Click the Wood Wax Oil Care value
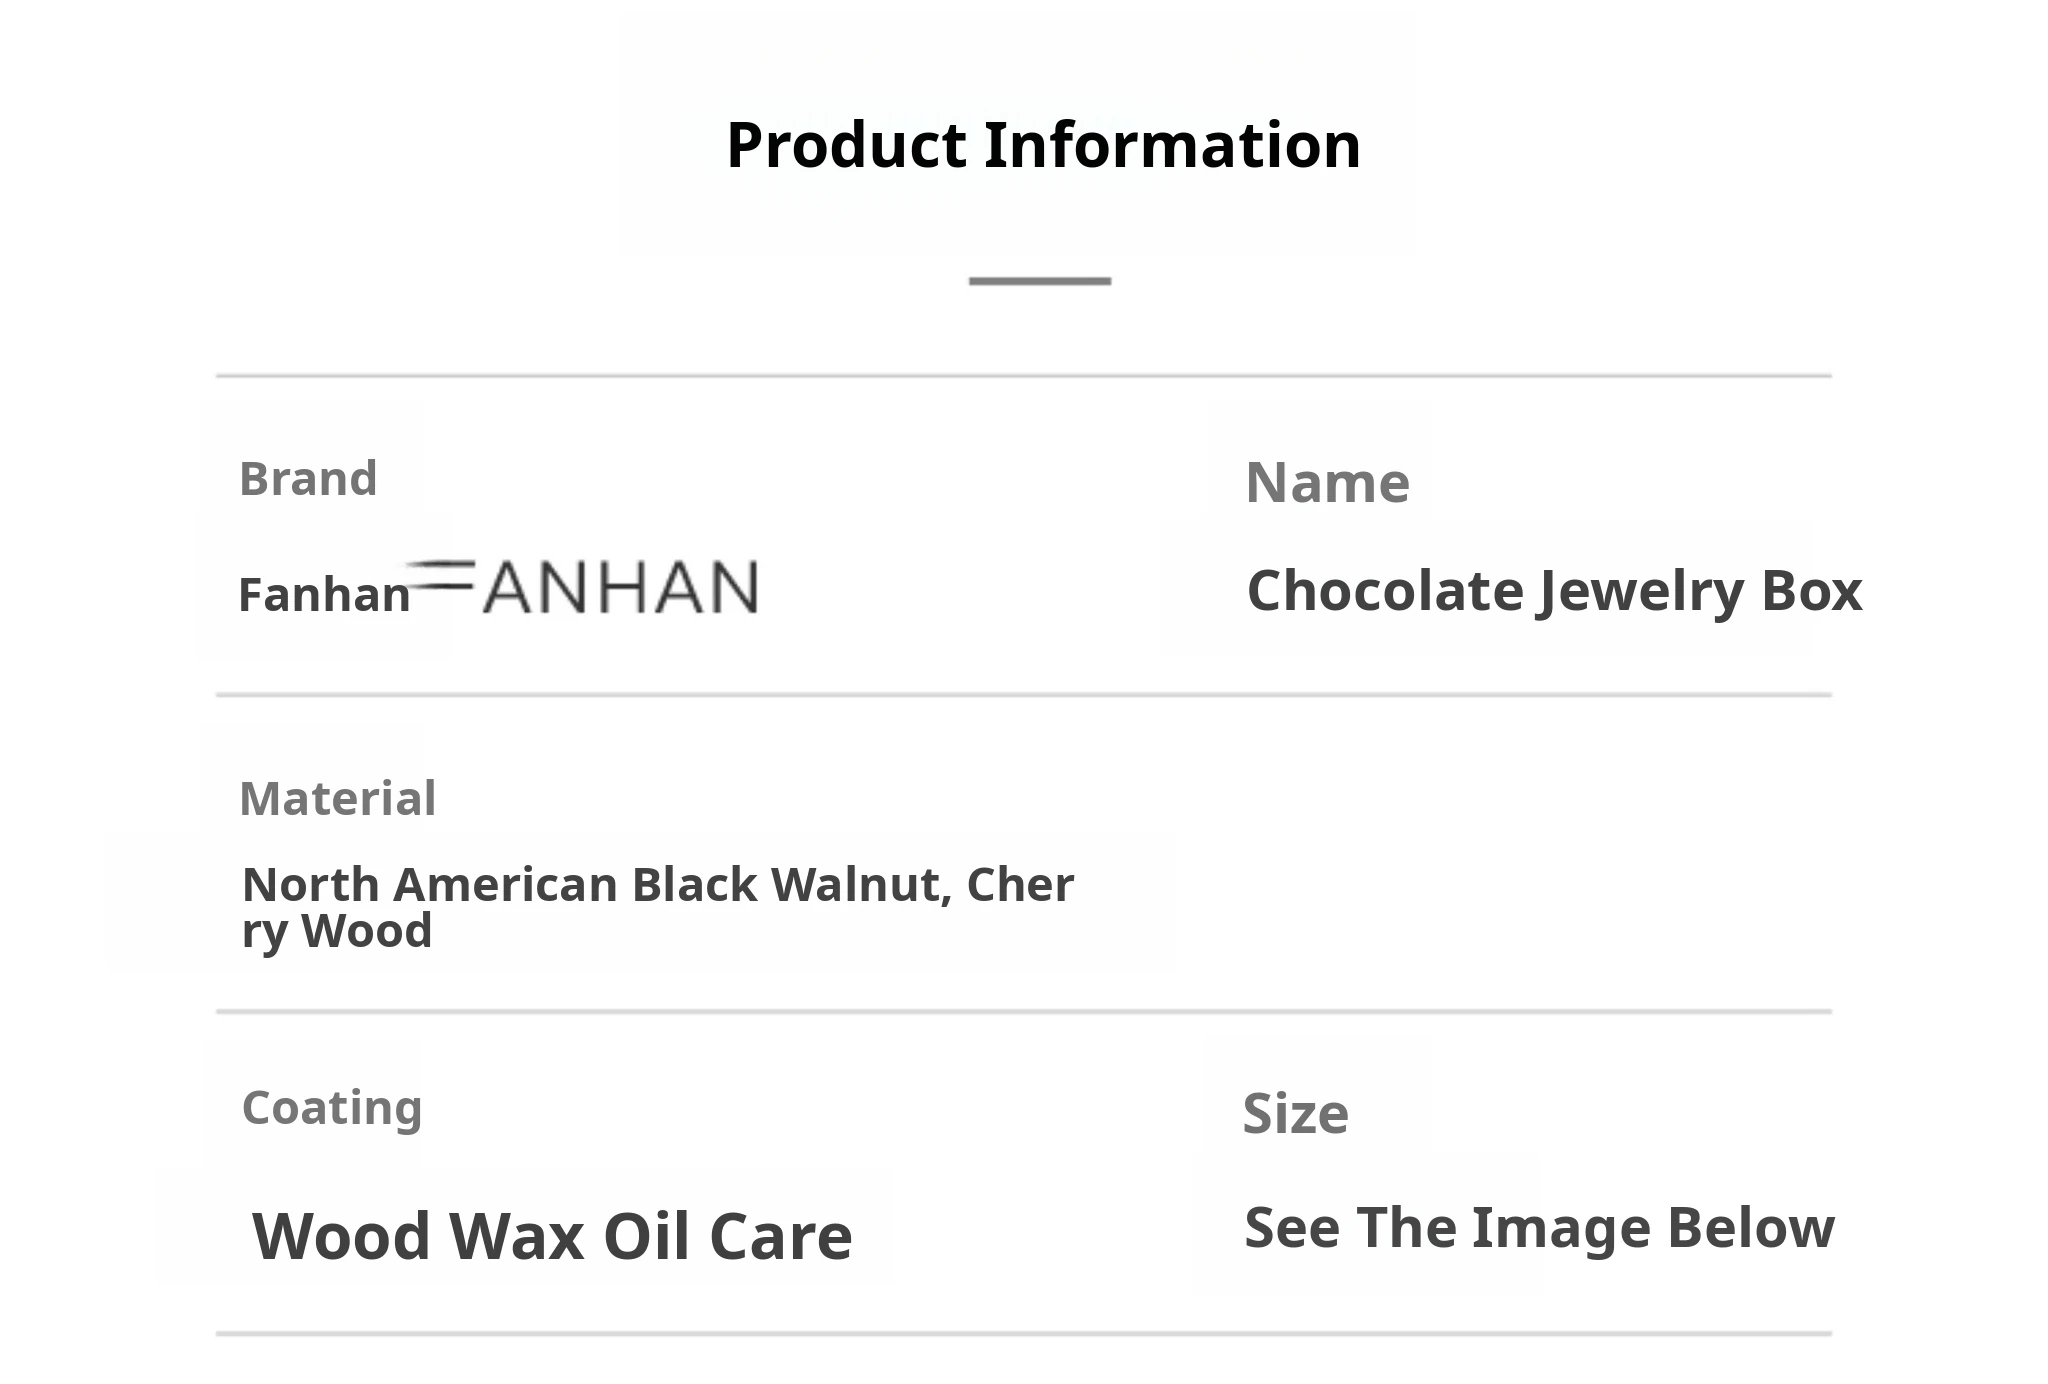 [552, 1236]
